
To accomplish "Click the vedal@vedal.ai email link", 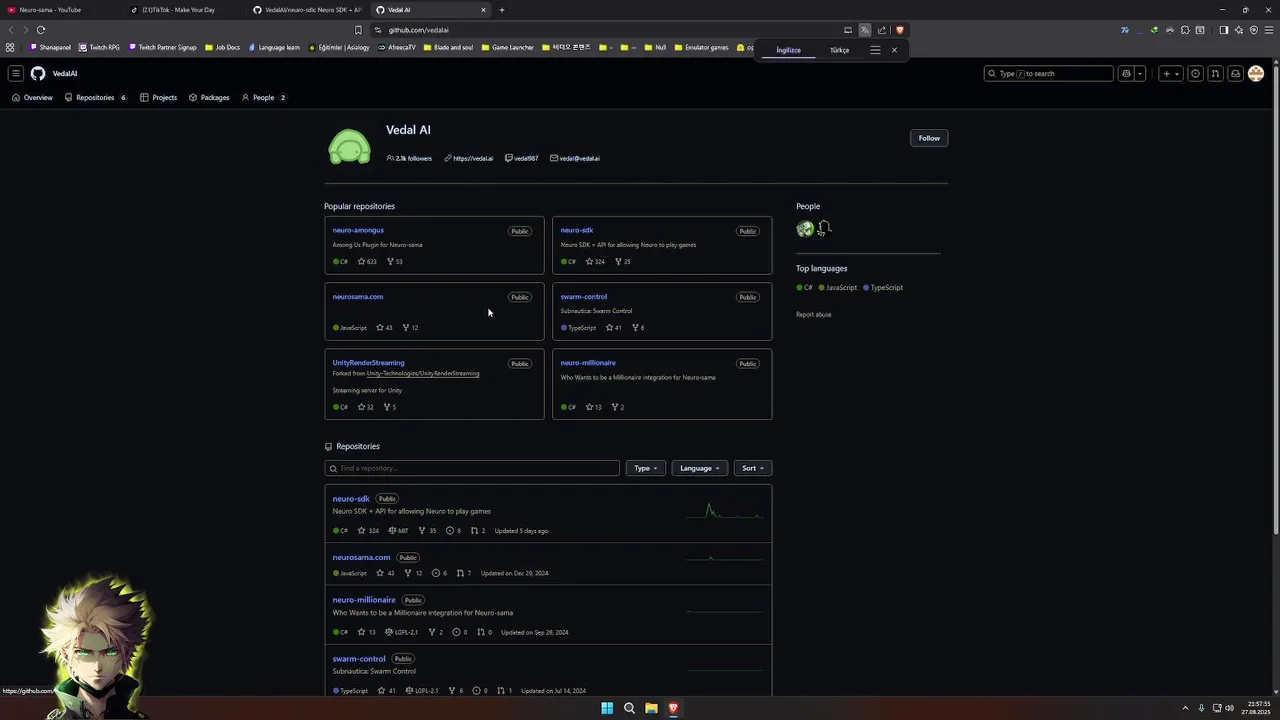I will point(579,158).
